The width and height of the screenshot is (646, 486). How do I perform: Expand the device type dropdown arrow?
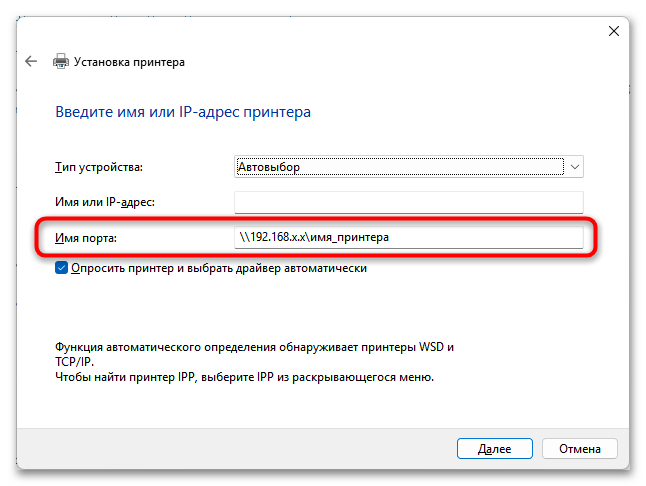click(x=575, y=167)
